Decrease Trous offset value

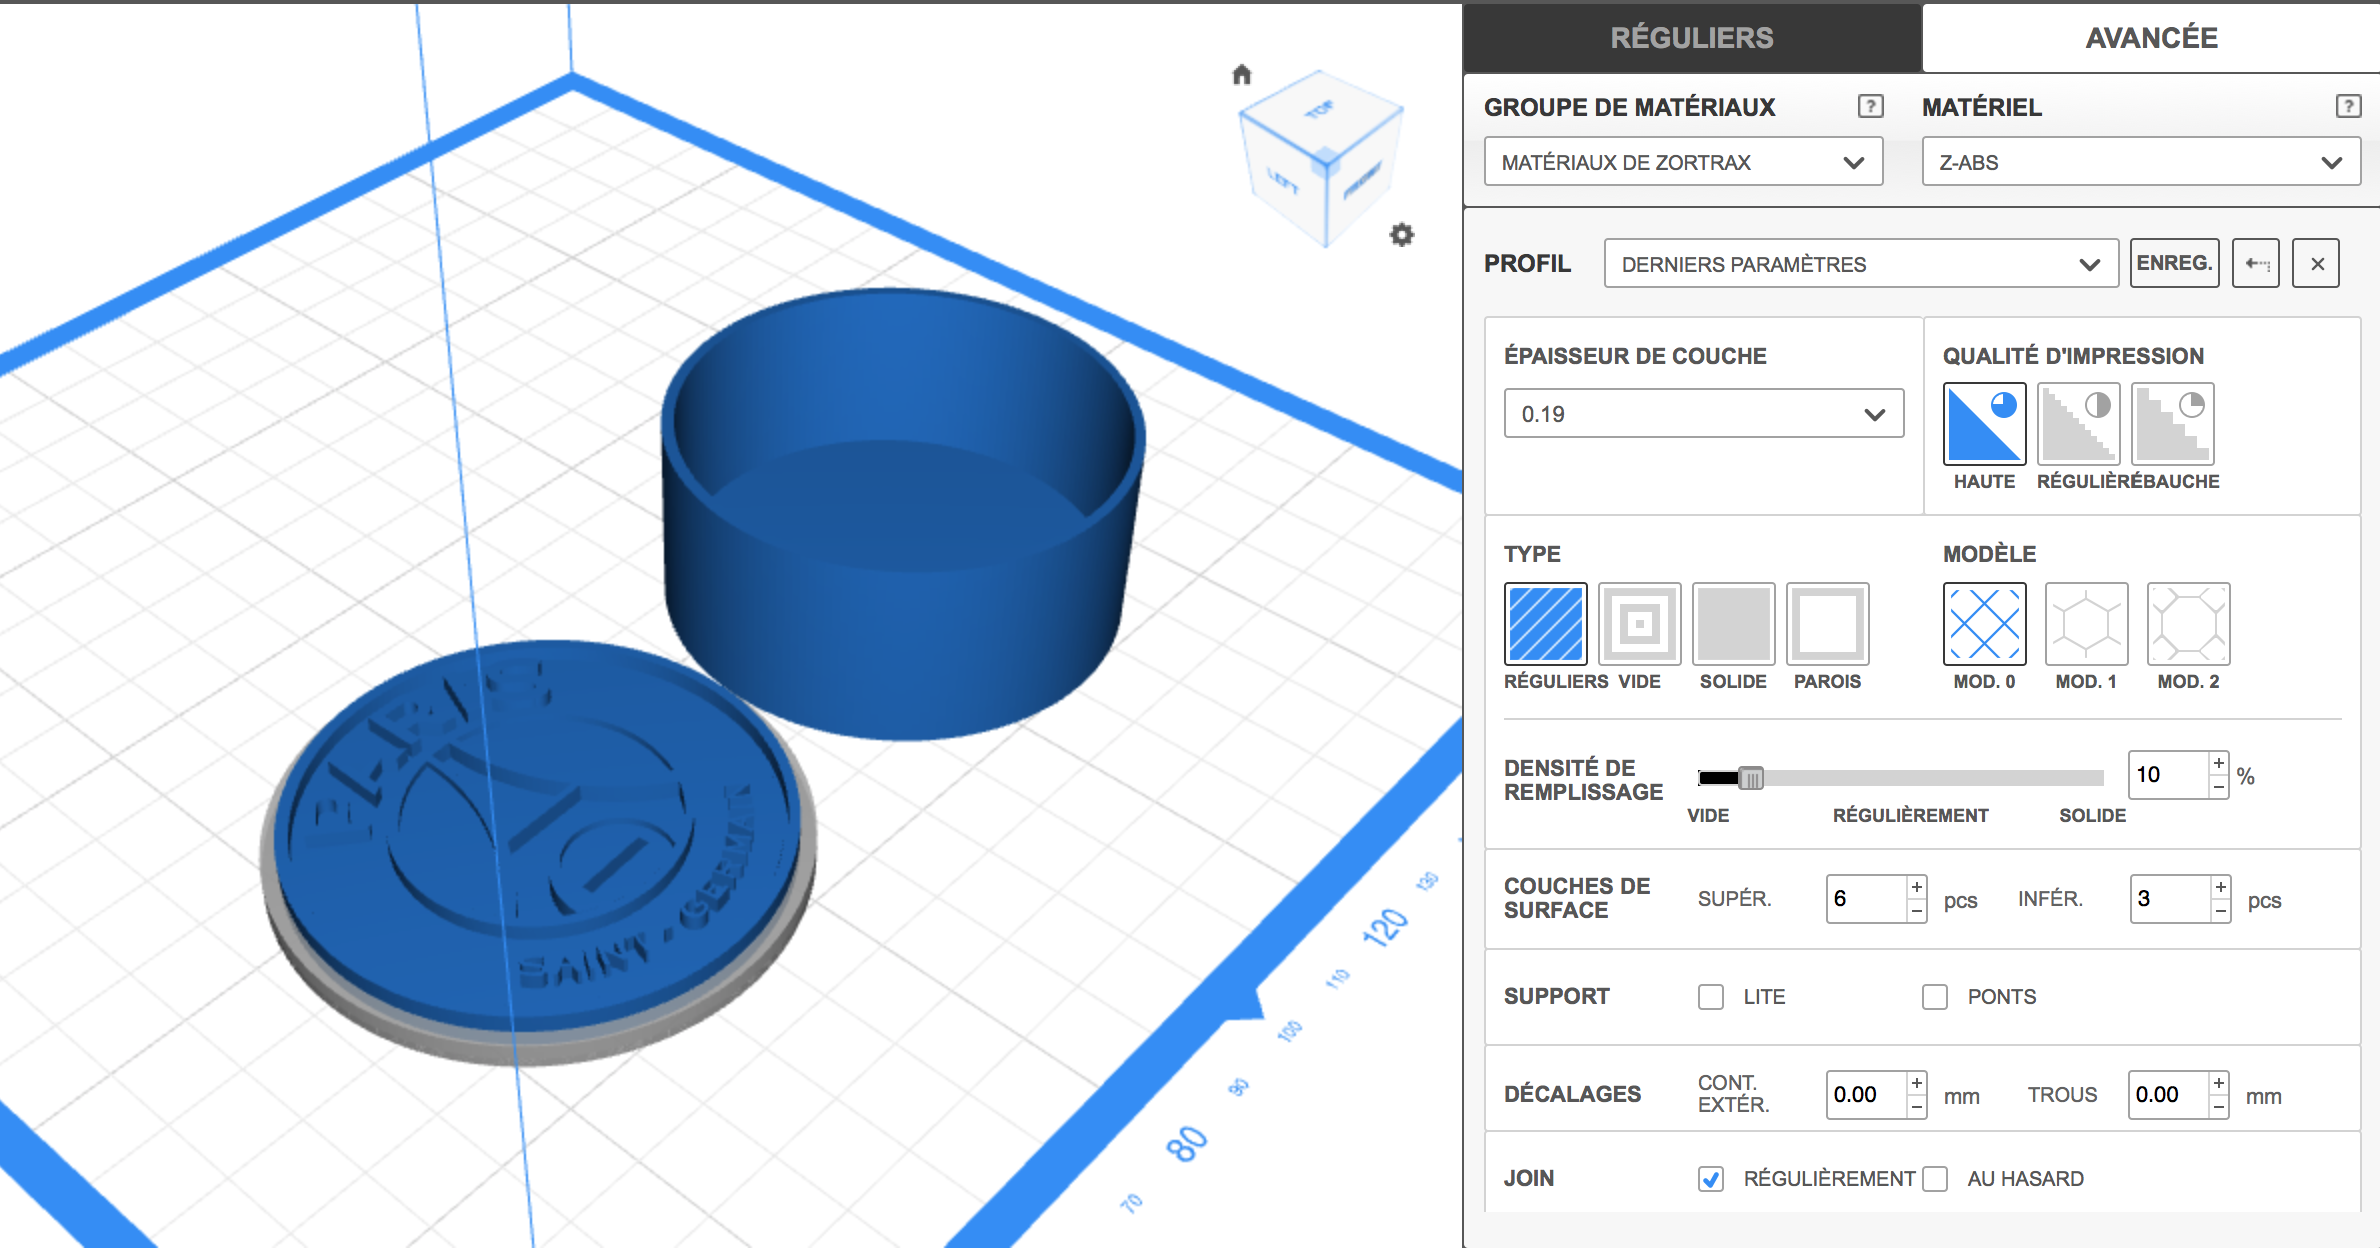tap(2219, 1106)
